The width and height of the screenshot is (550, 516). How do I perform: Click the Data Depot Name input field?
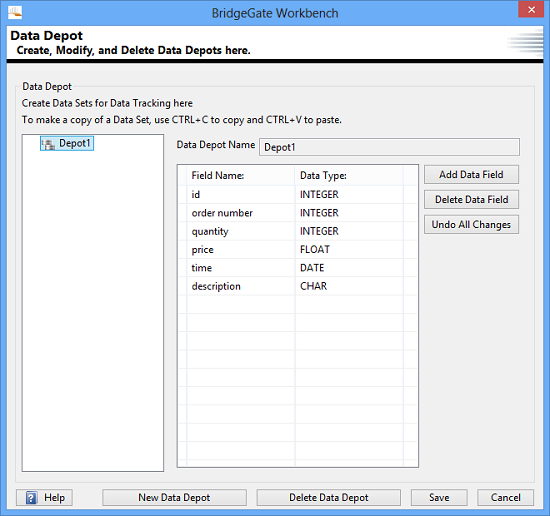tap(389, 147)
